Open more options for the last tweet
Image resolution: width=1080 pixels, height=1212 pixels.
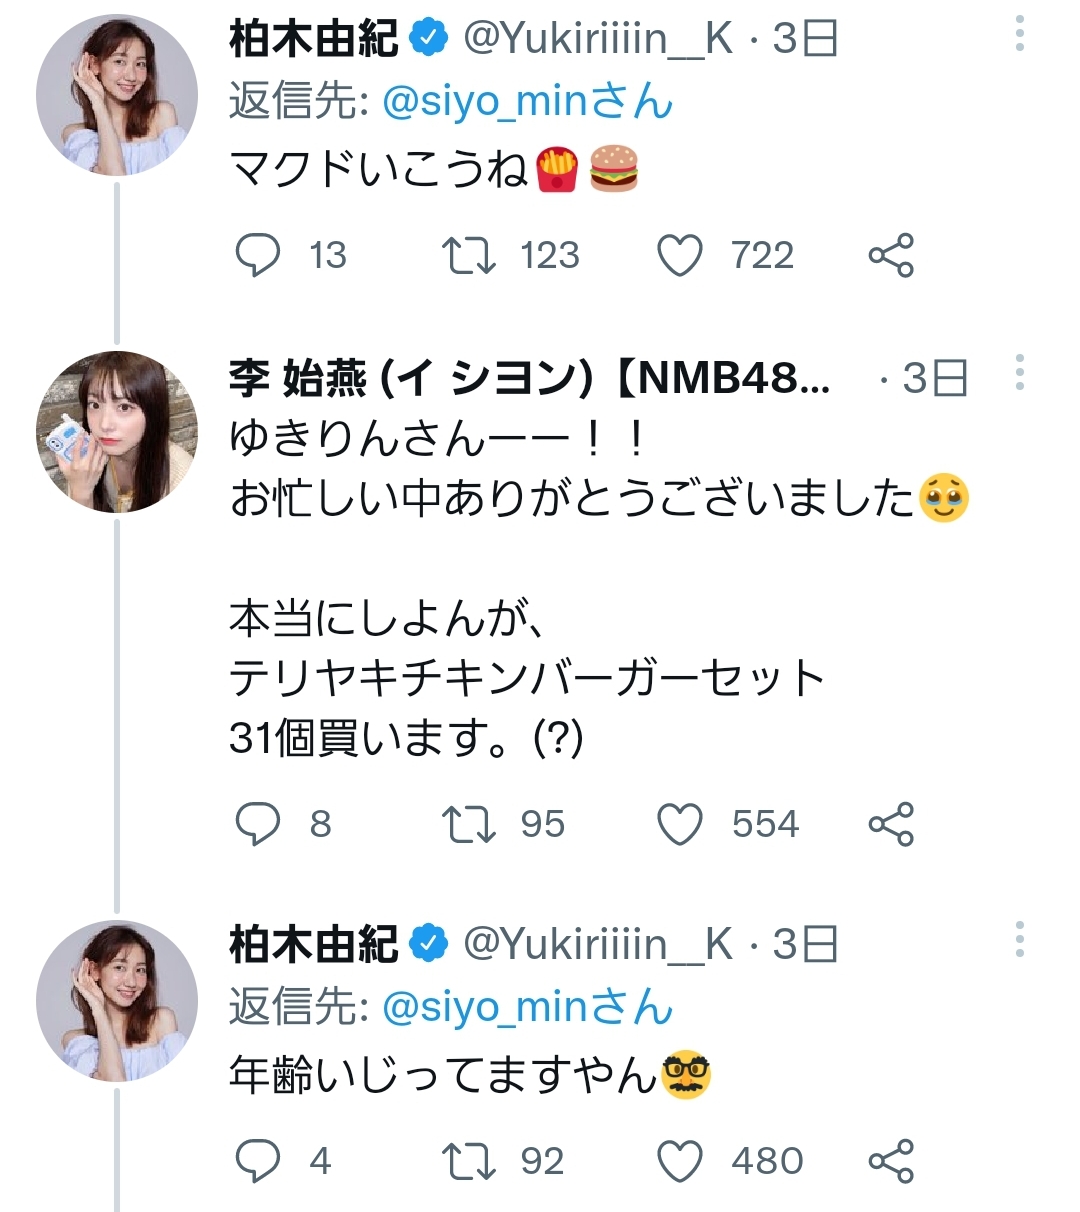coord(1019,939)
